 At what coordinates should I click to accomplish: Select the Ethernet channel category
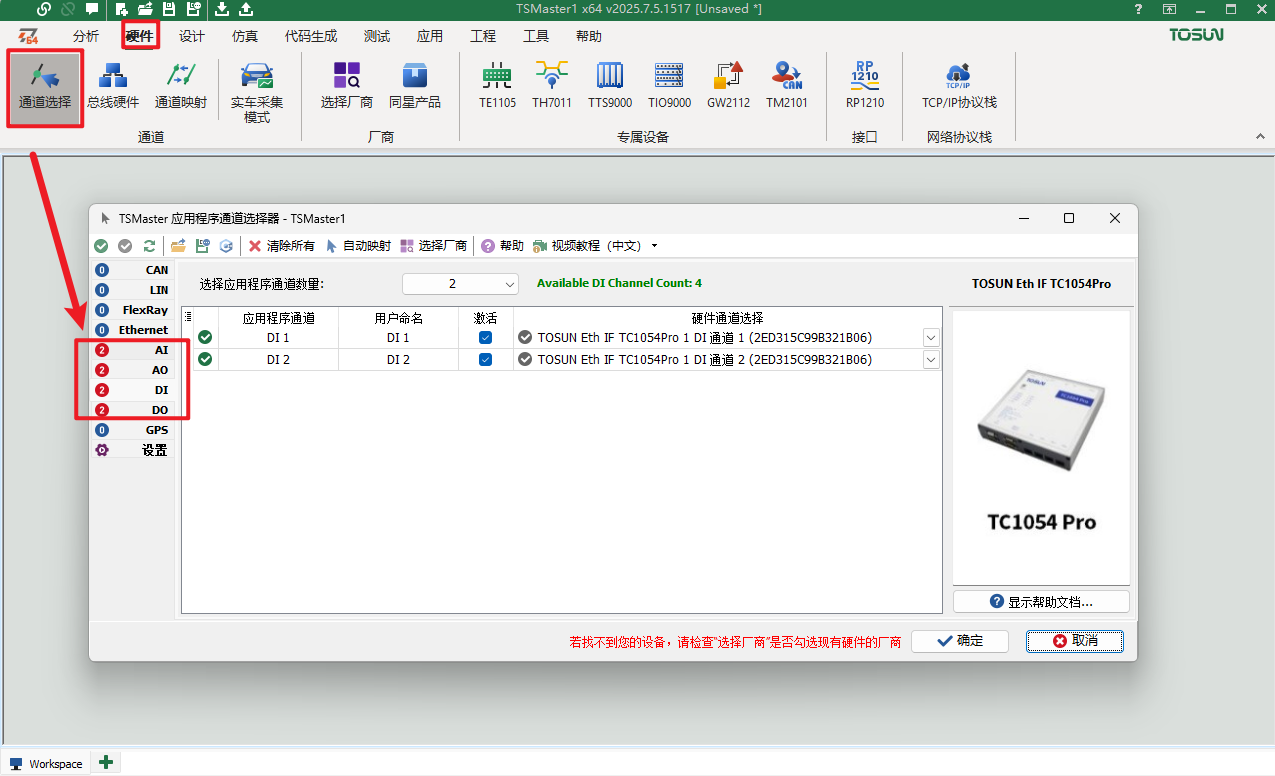(132, 330)
